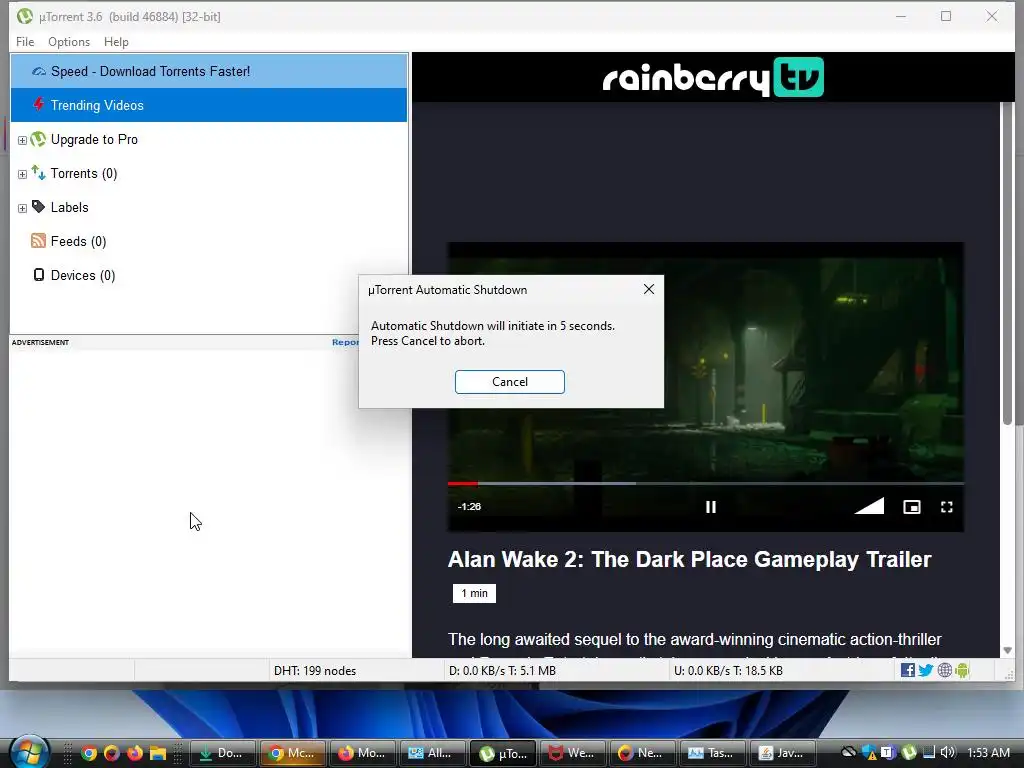Launch Chrome from quick launch
The image size is (1024, 768).
click(89, 753)
